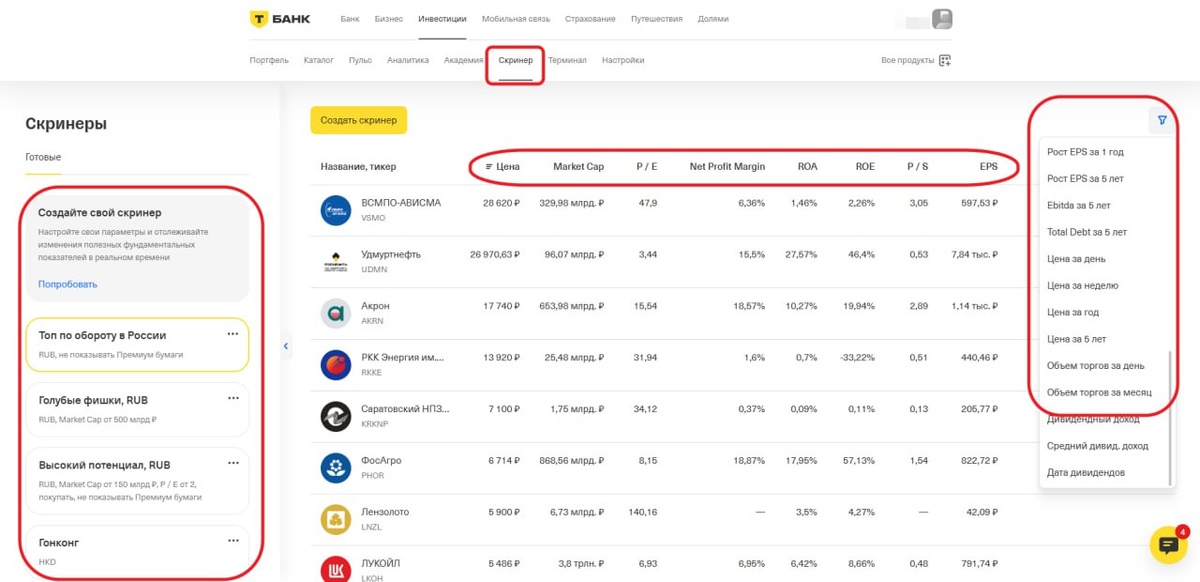
Task: Switch to the Пульс tab
Action: click(360, 60)
